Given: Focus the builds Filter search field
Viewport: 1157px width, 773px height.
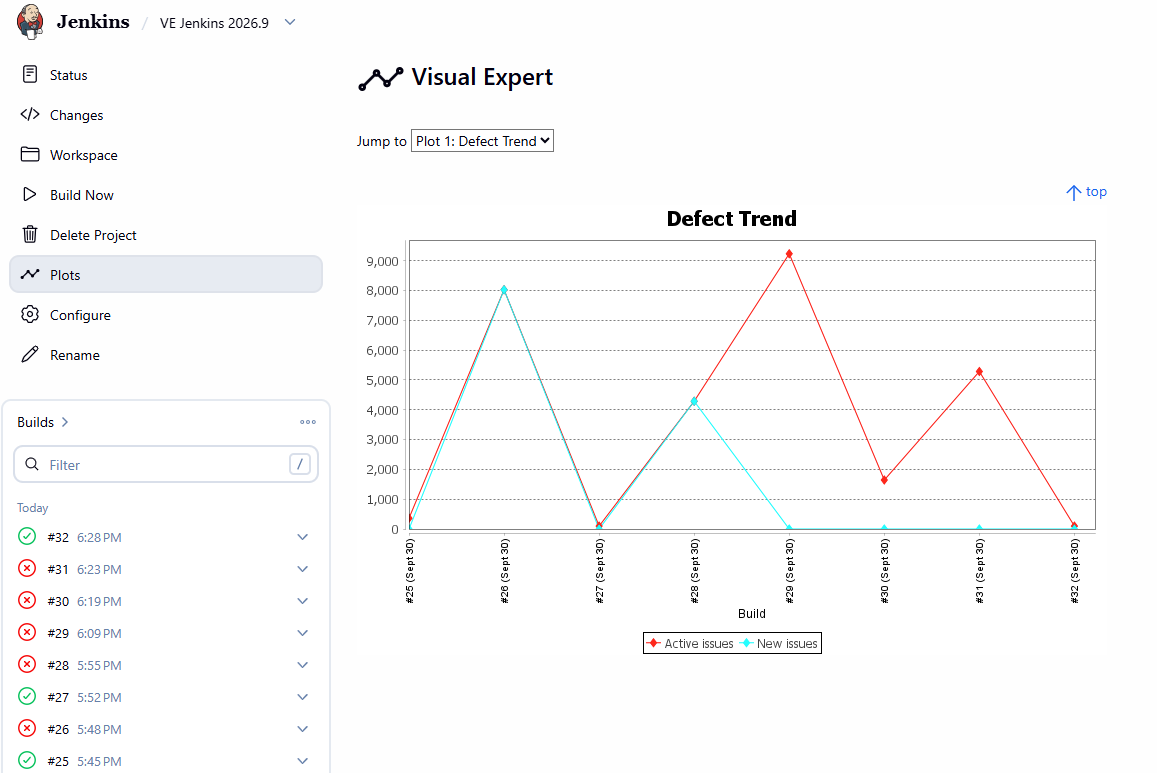Looking at the screenshot, I should point(166,464).
